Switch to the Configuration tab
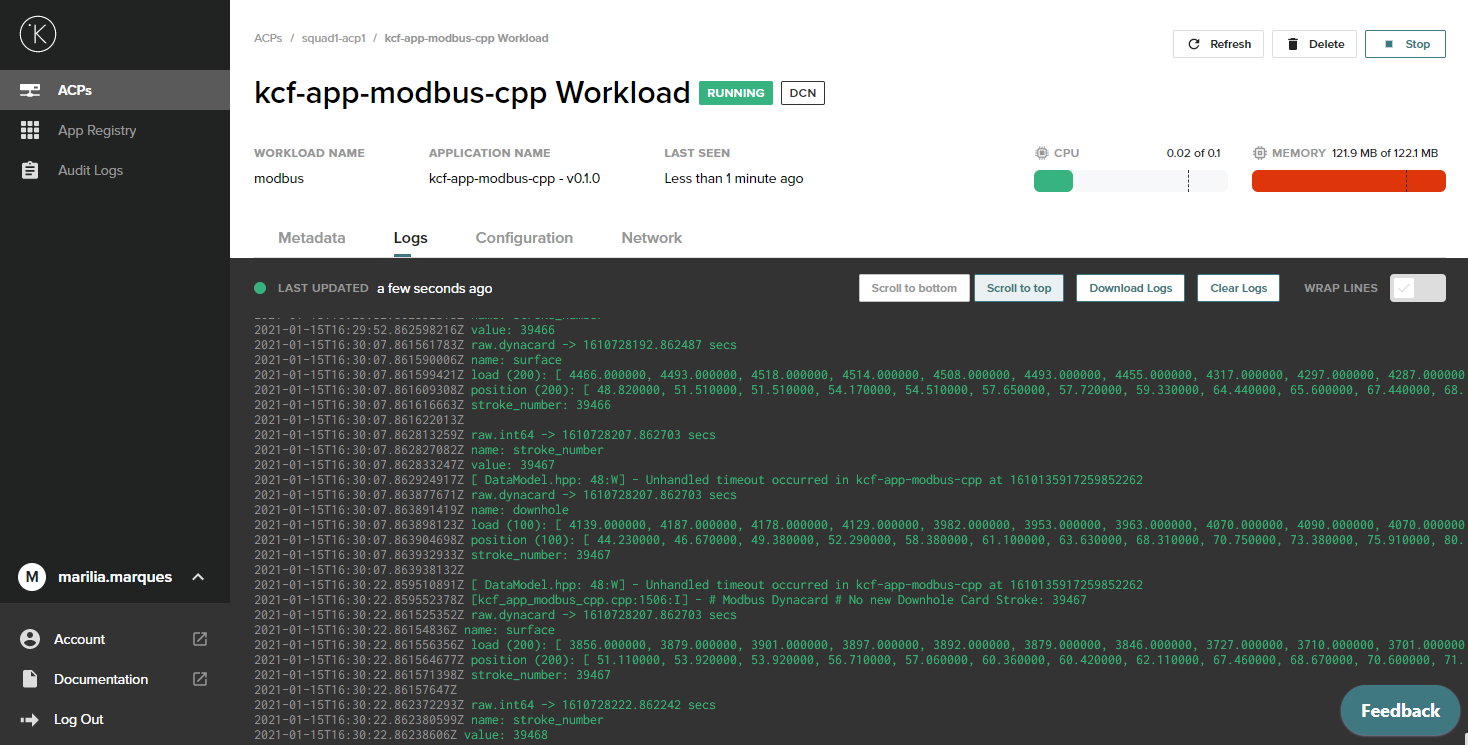The height and width of the screenshot is (745, 1468). click(524, 238)
